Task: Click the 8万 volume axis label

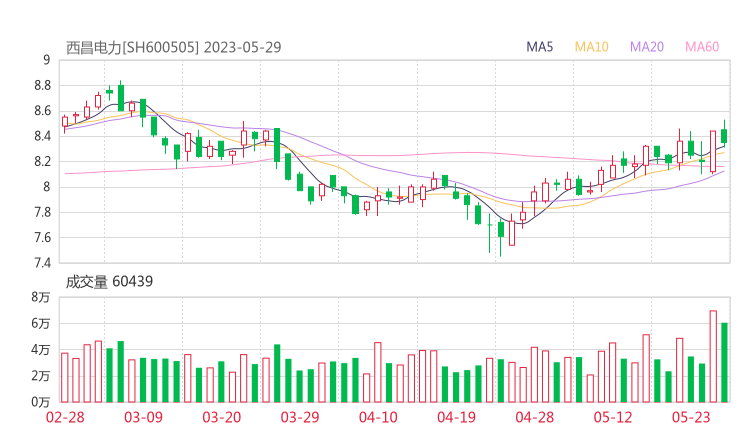Action: tap(41, 297)
